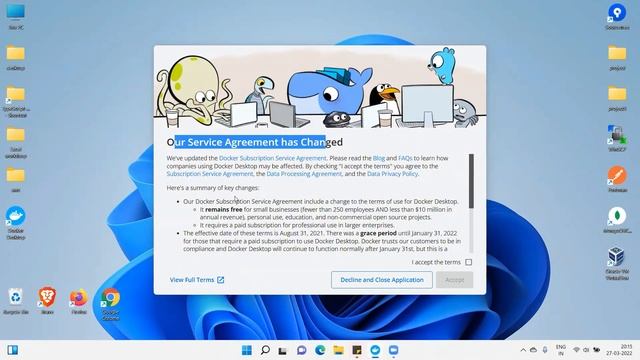
Task: Open the Windows Start menu
Action: pos(247,350)
